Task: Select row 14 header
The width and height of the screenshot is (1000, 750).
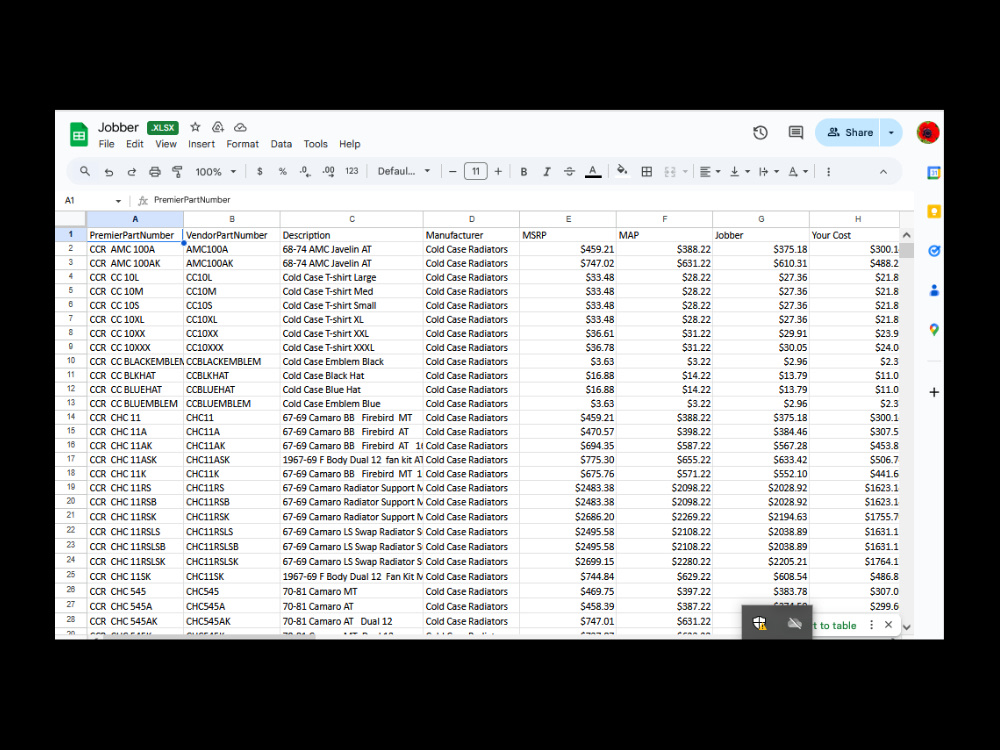Action: tap(71, 417)
